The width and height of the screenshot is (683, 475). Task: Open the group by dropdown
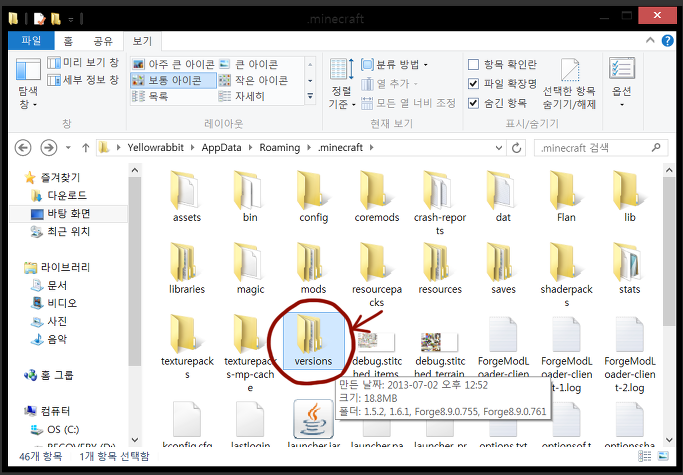[395, 64]
